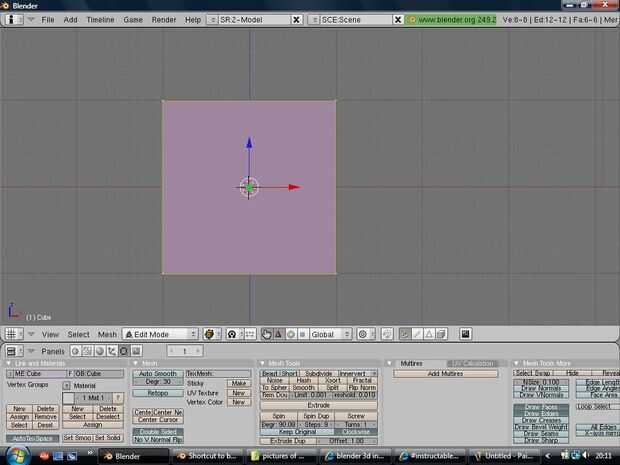Collapse the Mesh panel
The width and height of the screenshot is (620, 465).
pos(135,363)
